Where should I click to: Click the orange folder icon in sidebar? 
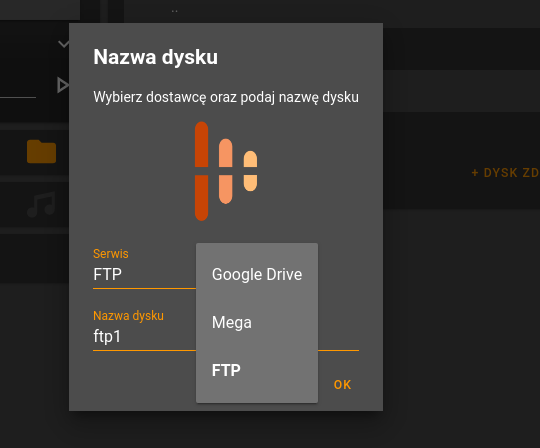point(41,152)
